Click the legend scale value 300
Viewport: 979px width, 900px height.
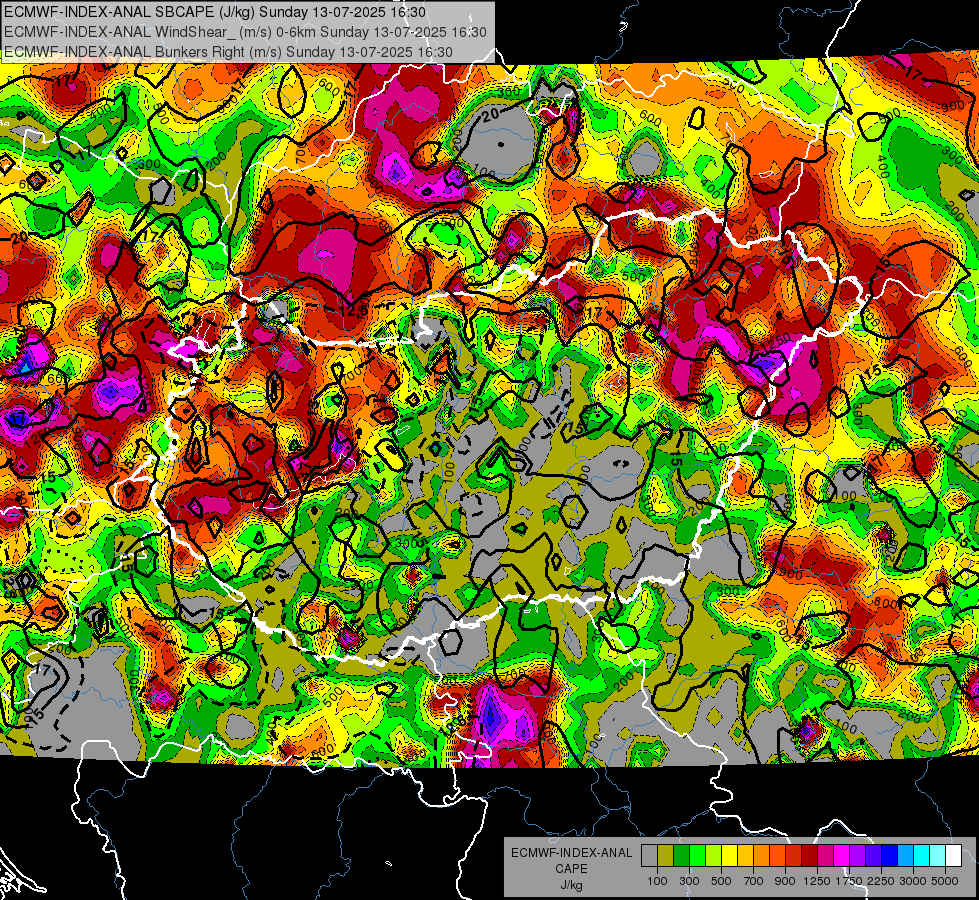689,881
